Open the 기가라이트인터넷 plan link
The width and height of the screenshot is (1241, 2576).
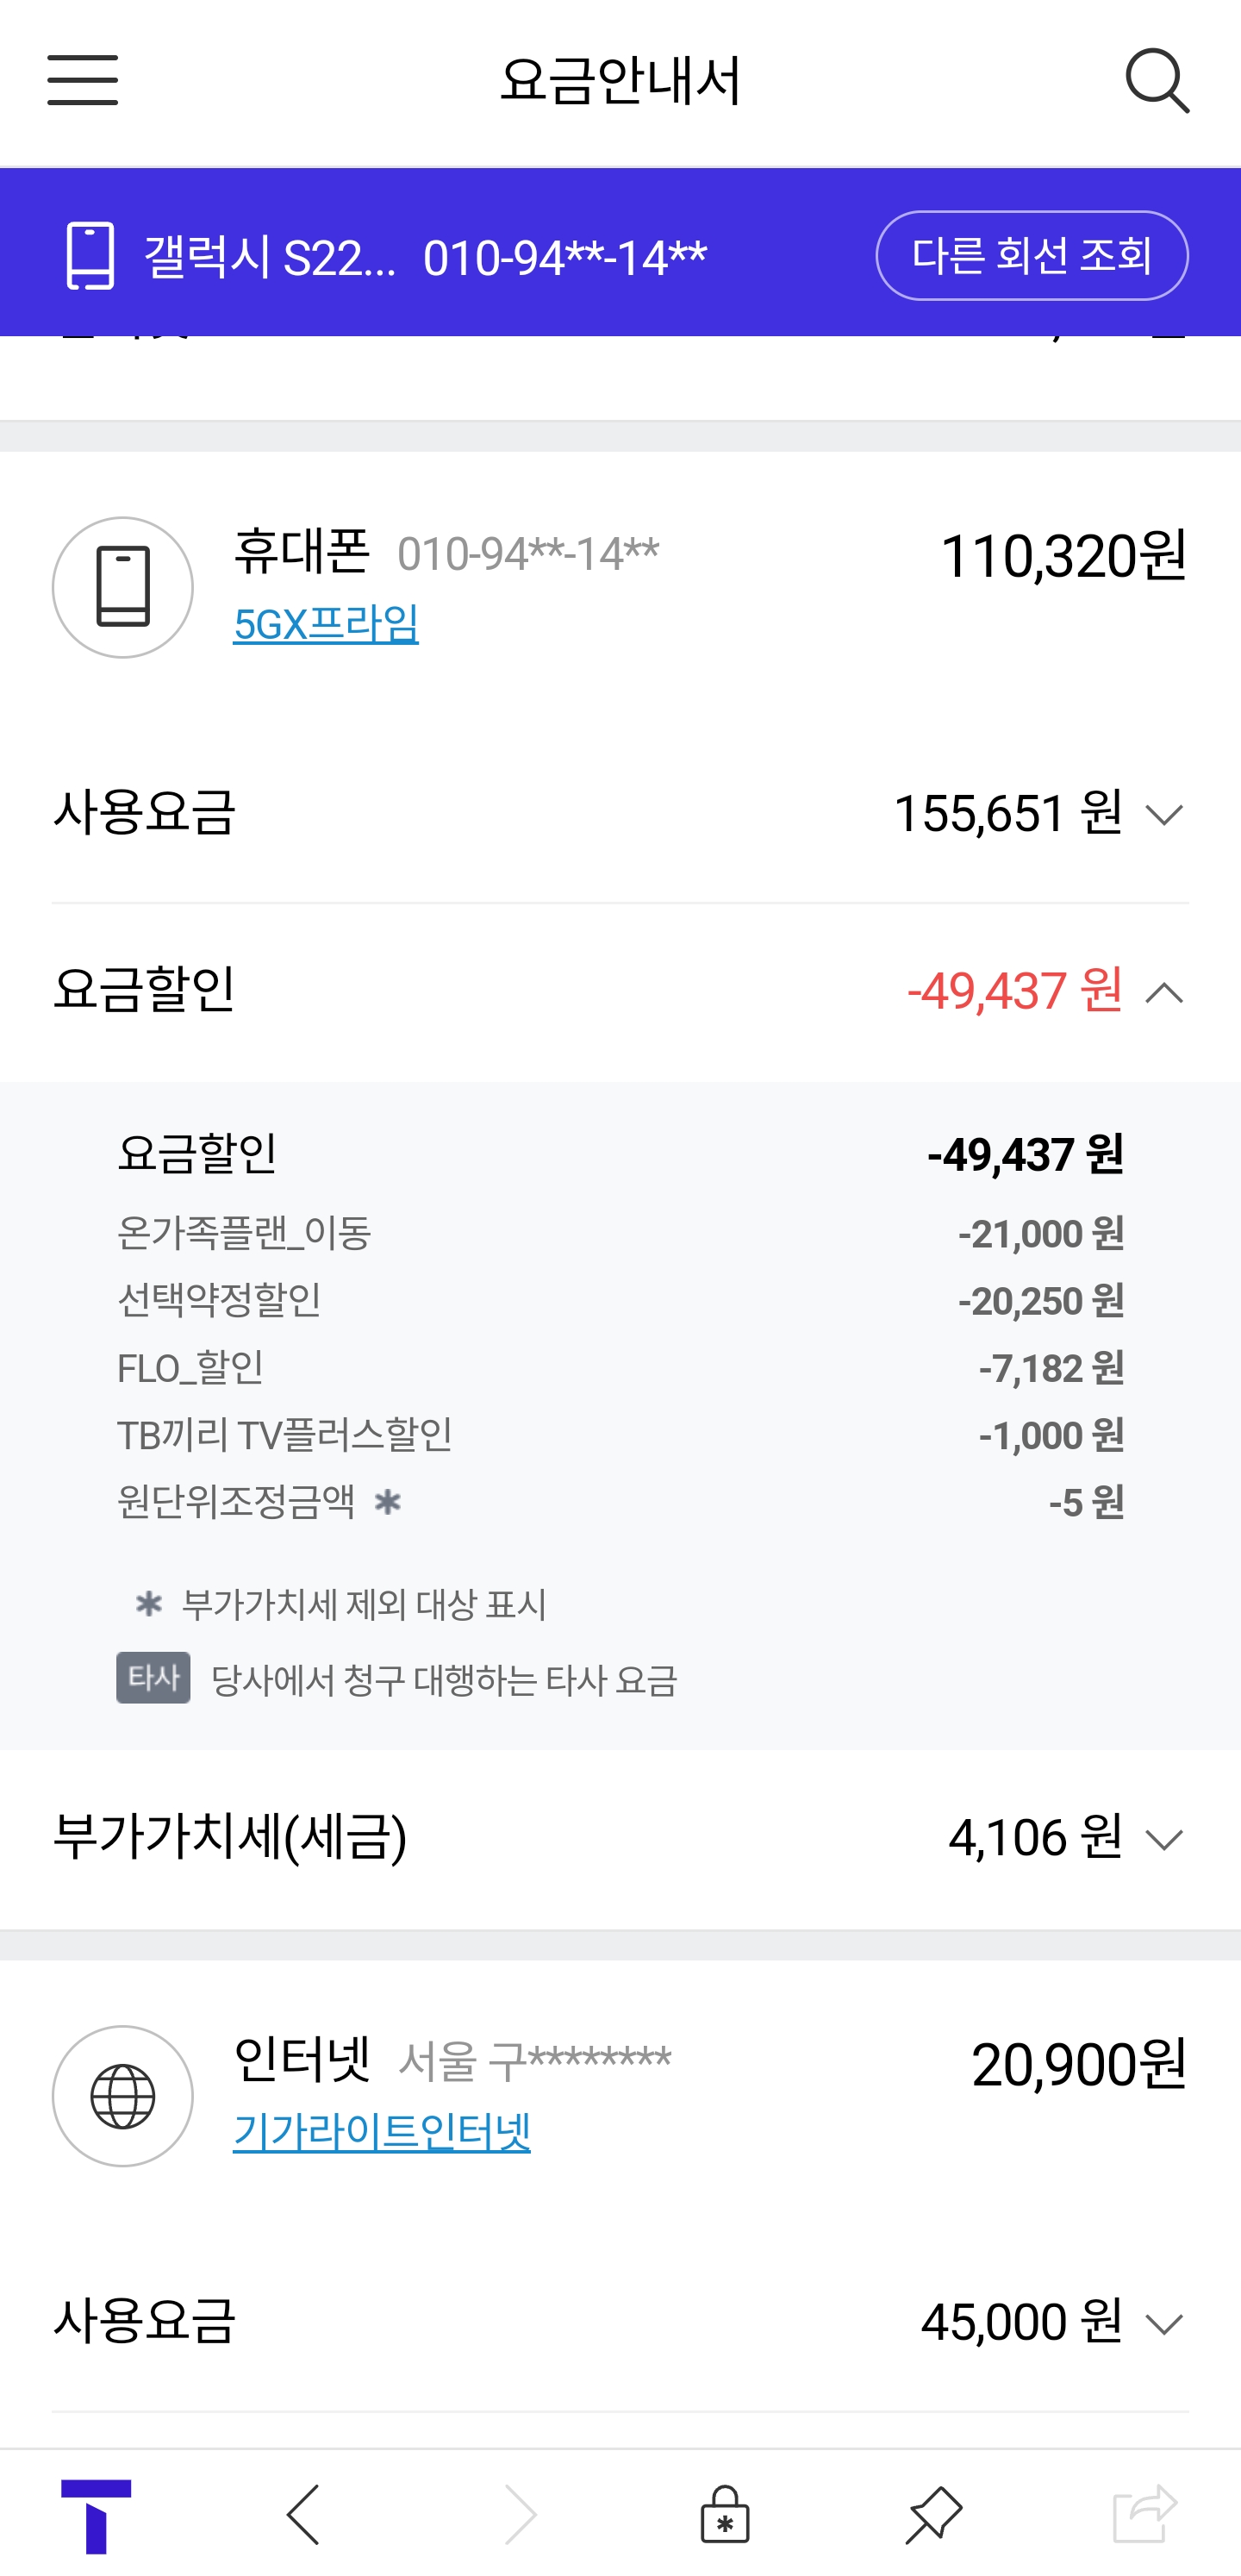[x=381, y=2132]
